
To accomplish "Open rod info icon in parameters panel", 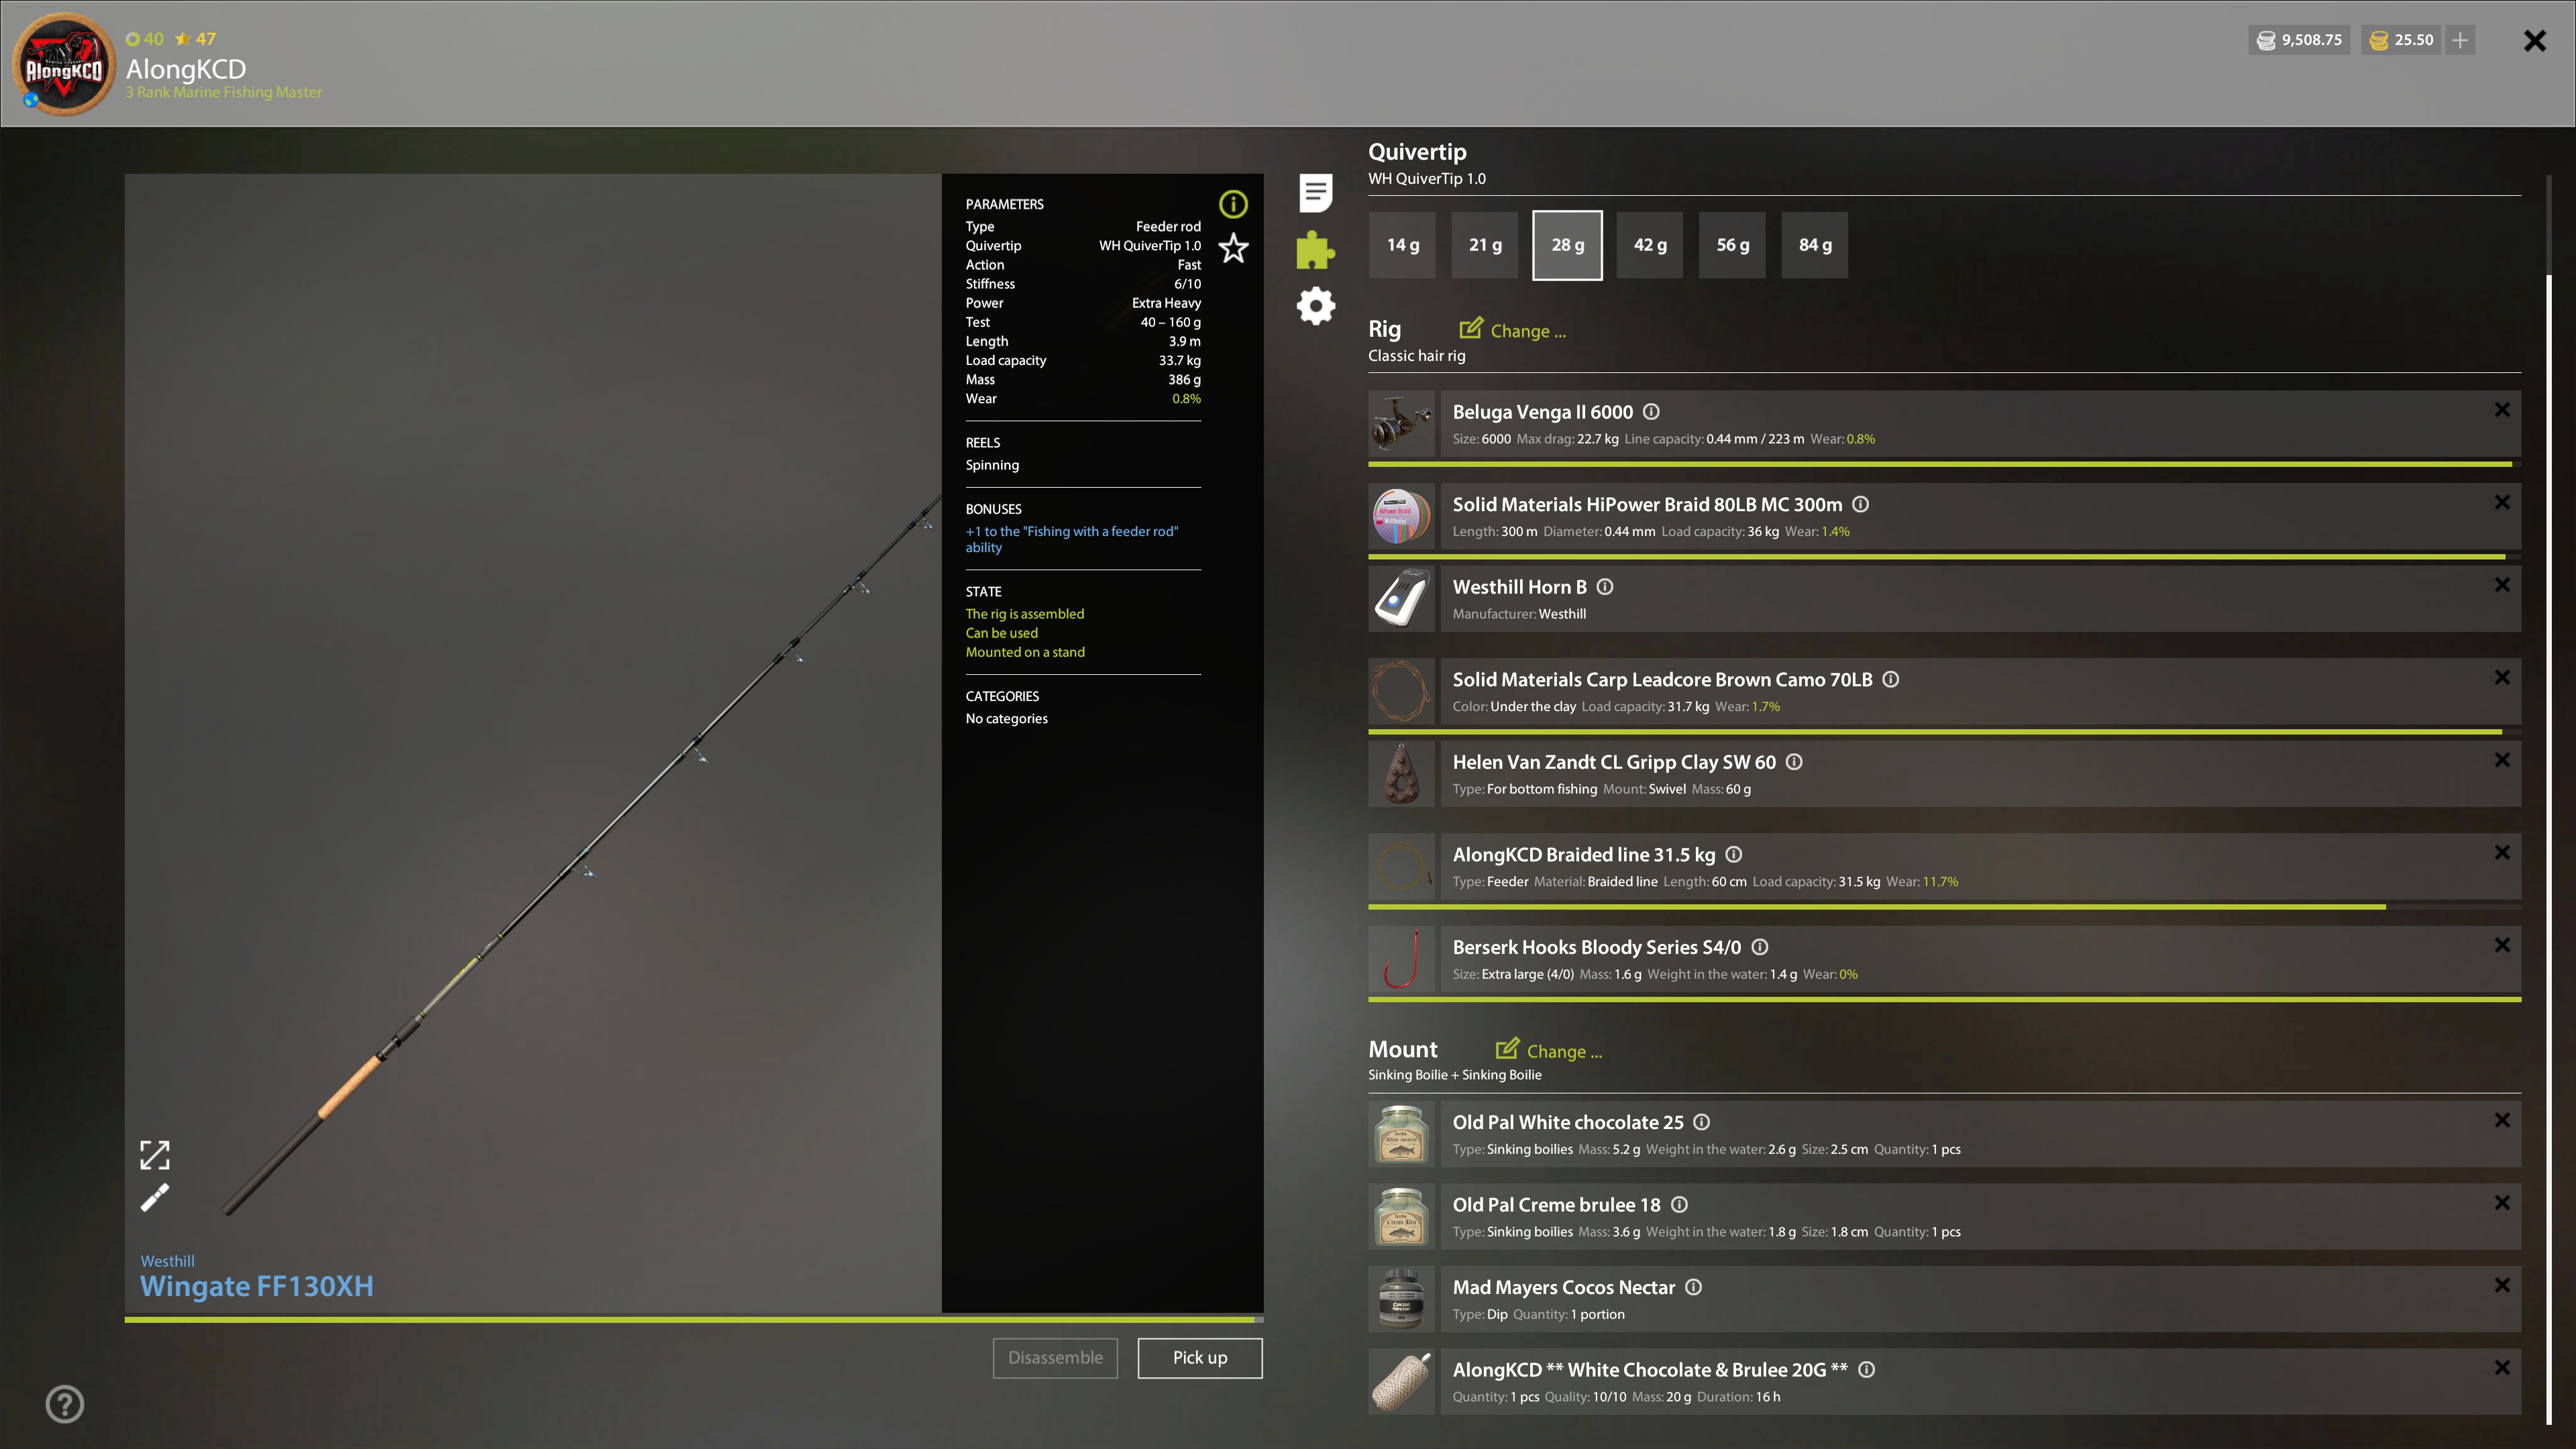I will pos(1233,204).
